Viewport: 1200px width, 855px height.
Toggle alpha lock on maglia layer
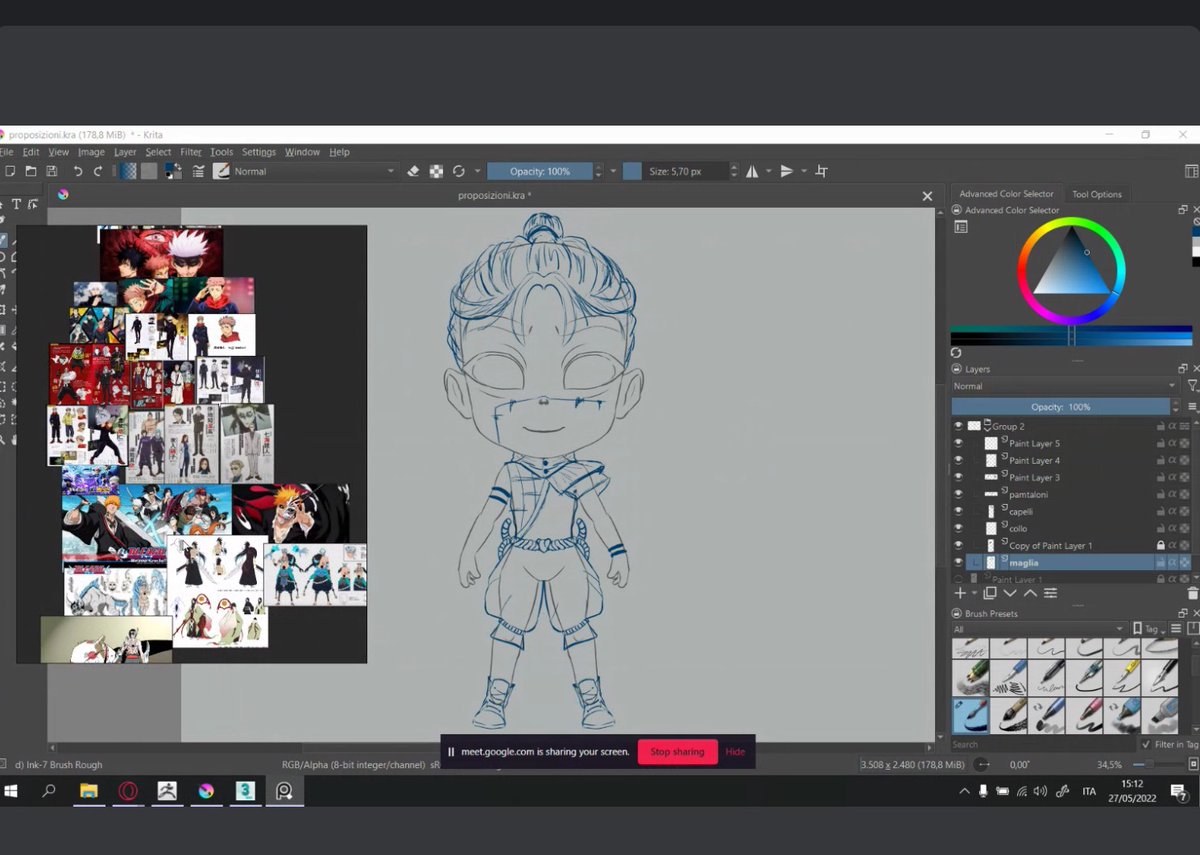coord(1173,563)
